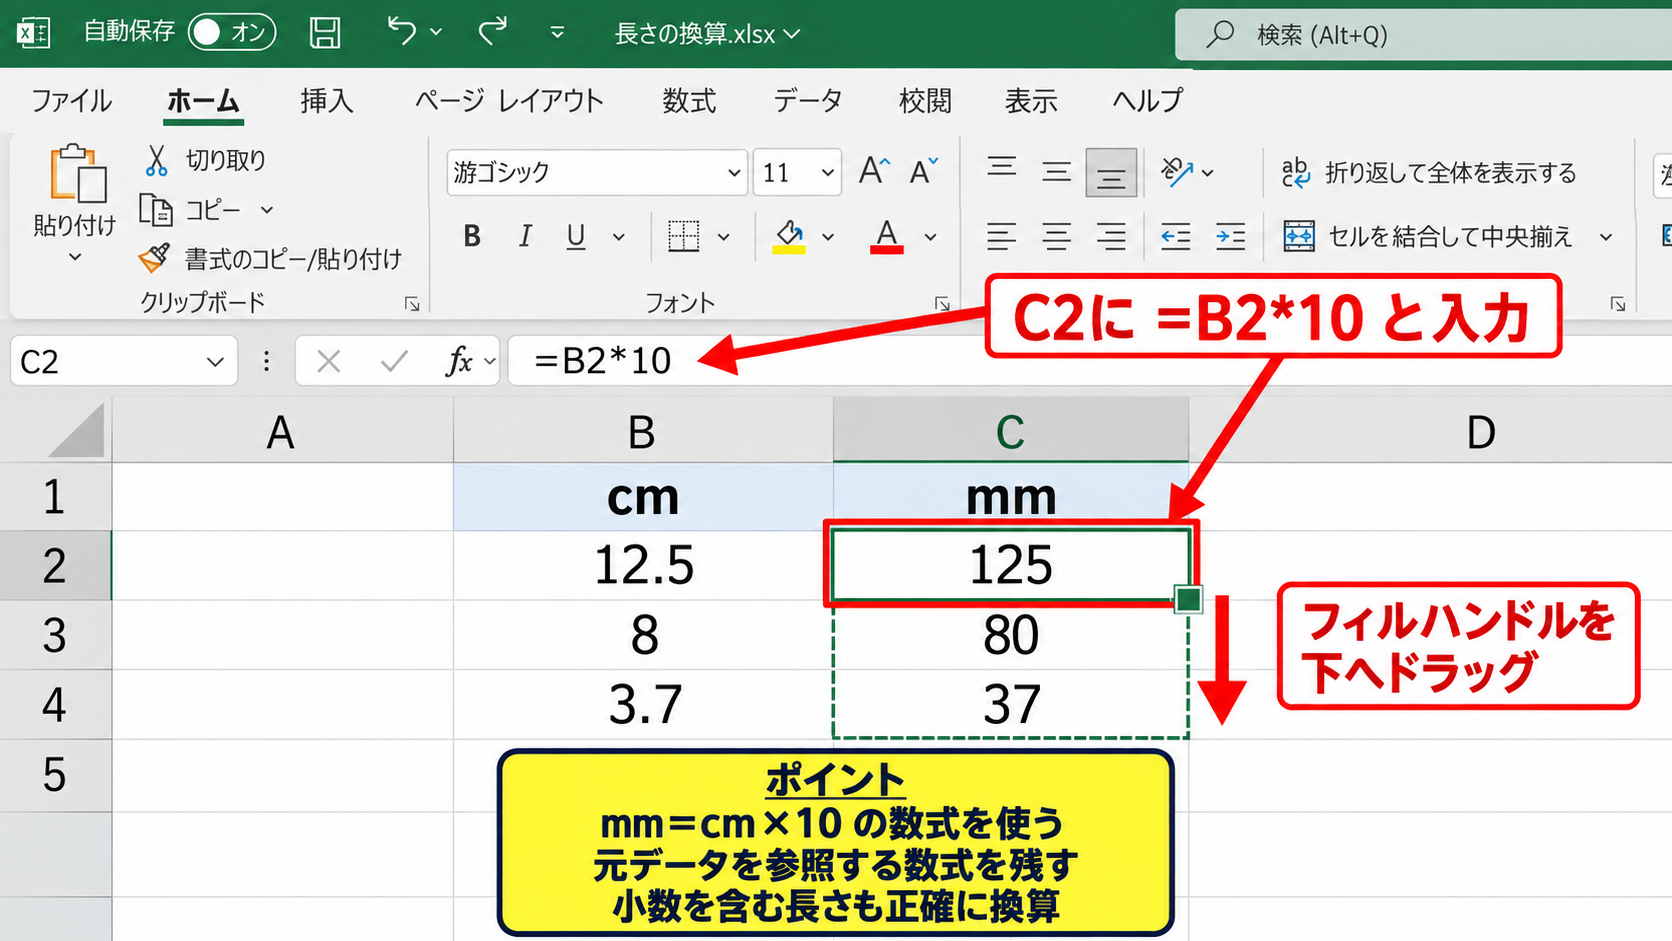Open the ファイル menu tab
Image resolution: width=1672 pixels, height=941 pixels.
coord(71,101)
